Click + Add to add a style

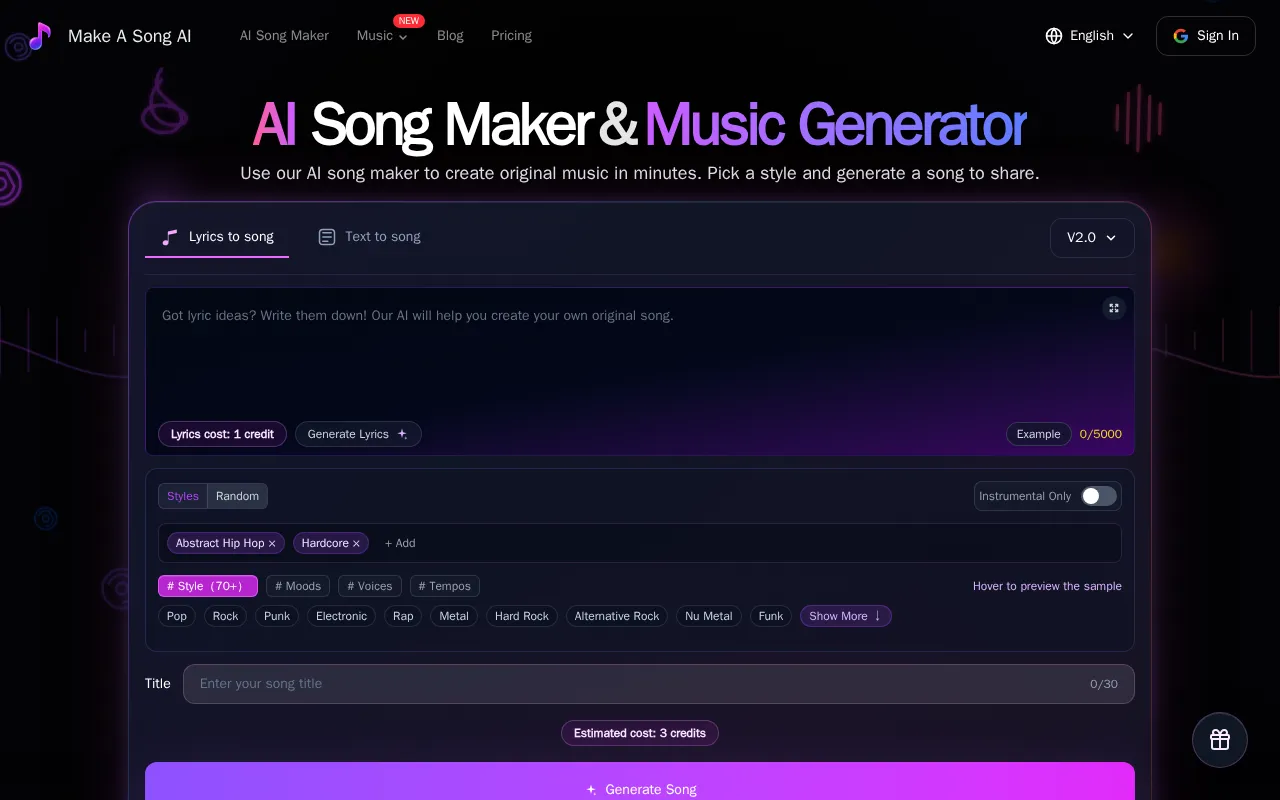(x=400, y=544)
